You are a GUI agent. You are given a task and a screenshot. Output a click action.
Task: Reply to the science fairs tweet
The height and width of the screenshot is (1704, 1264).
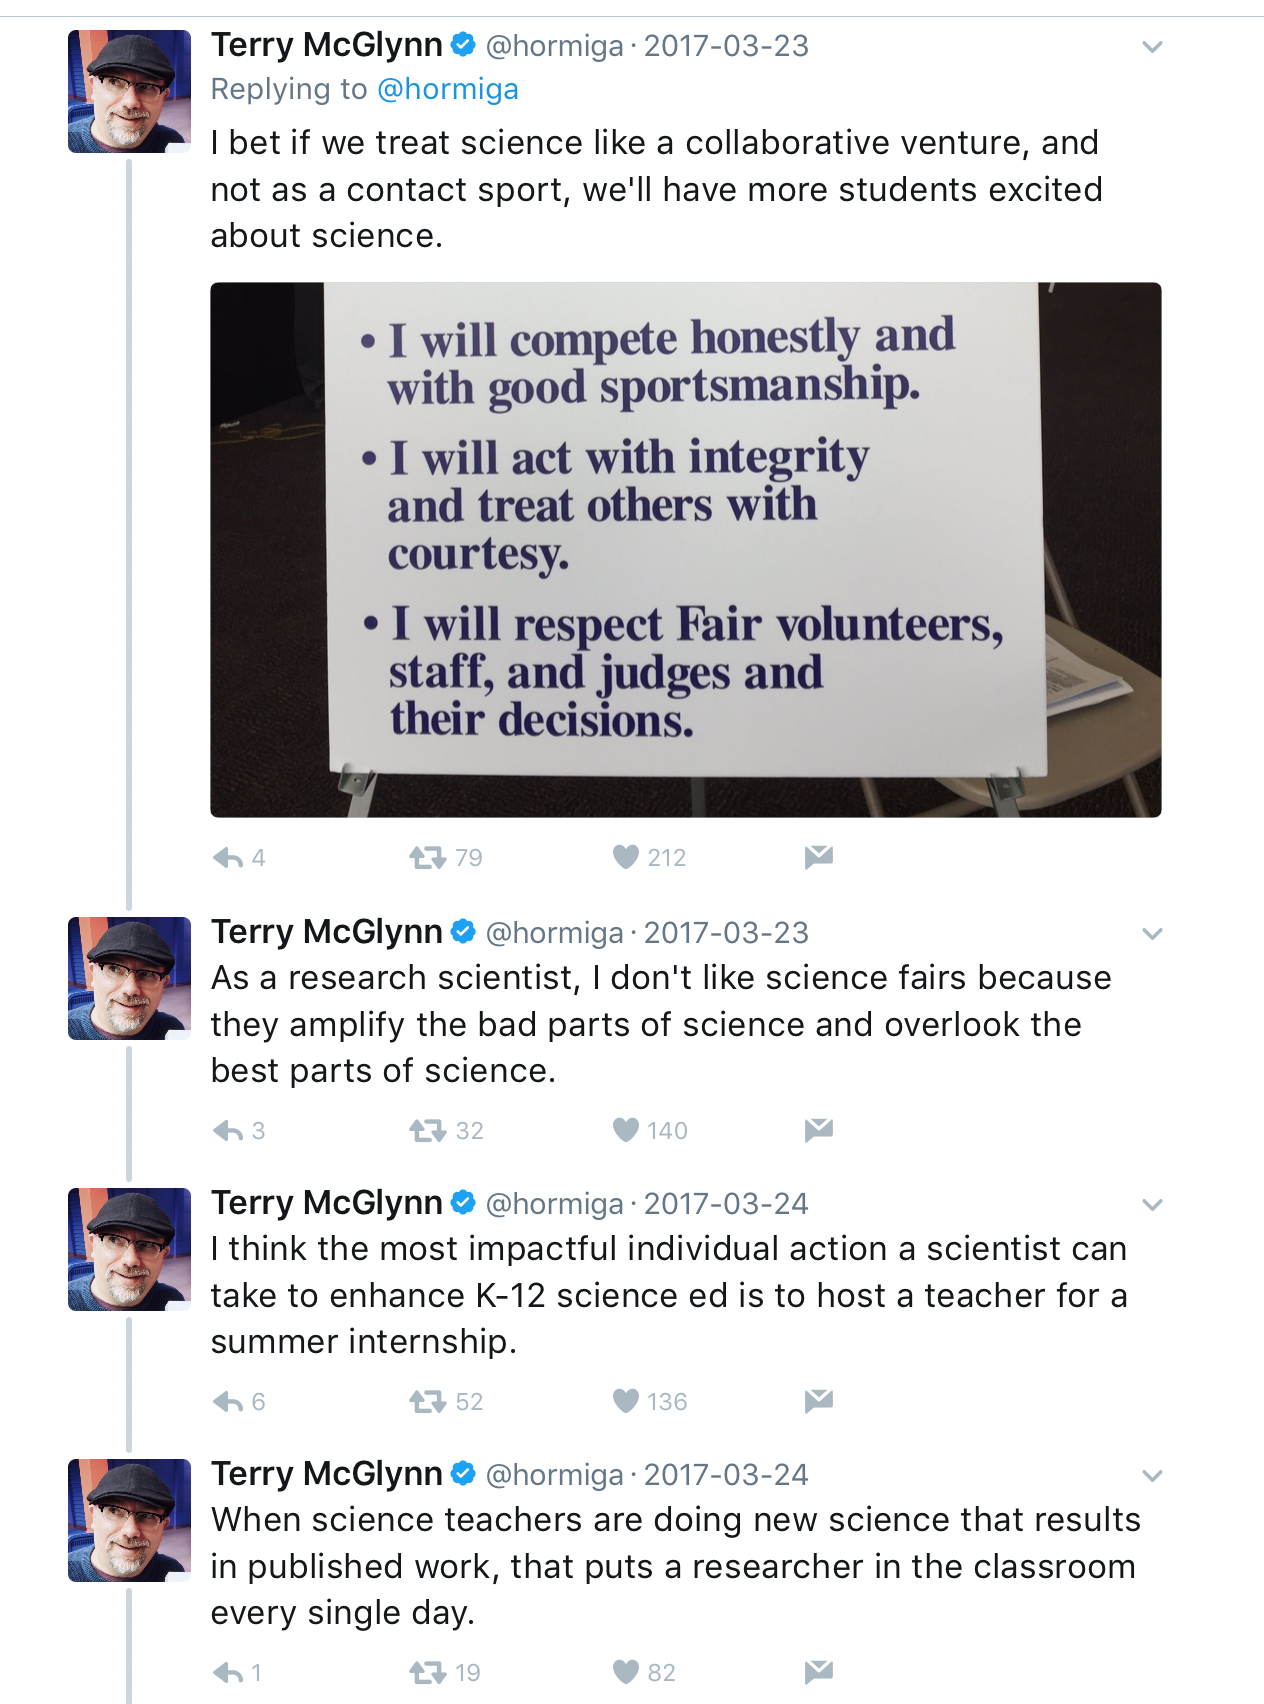(228, 1130)
